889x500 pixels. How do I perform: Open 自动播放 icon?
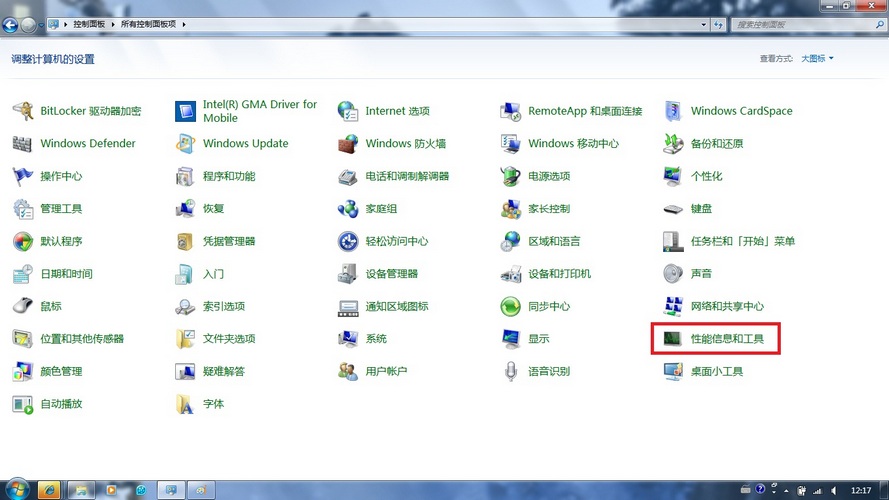(x=23, y=404)
